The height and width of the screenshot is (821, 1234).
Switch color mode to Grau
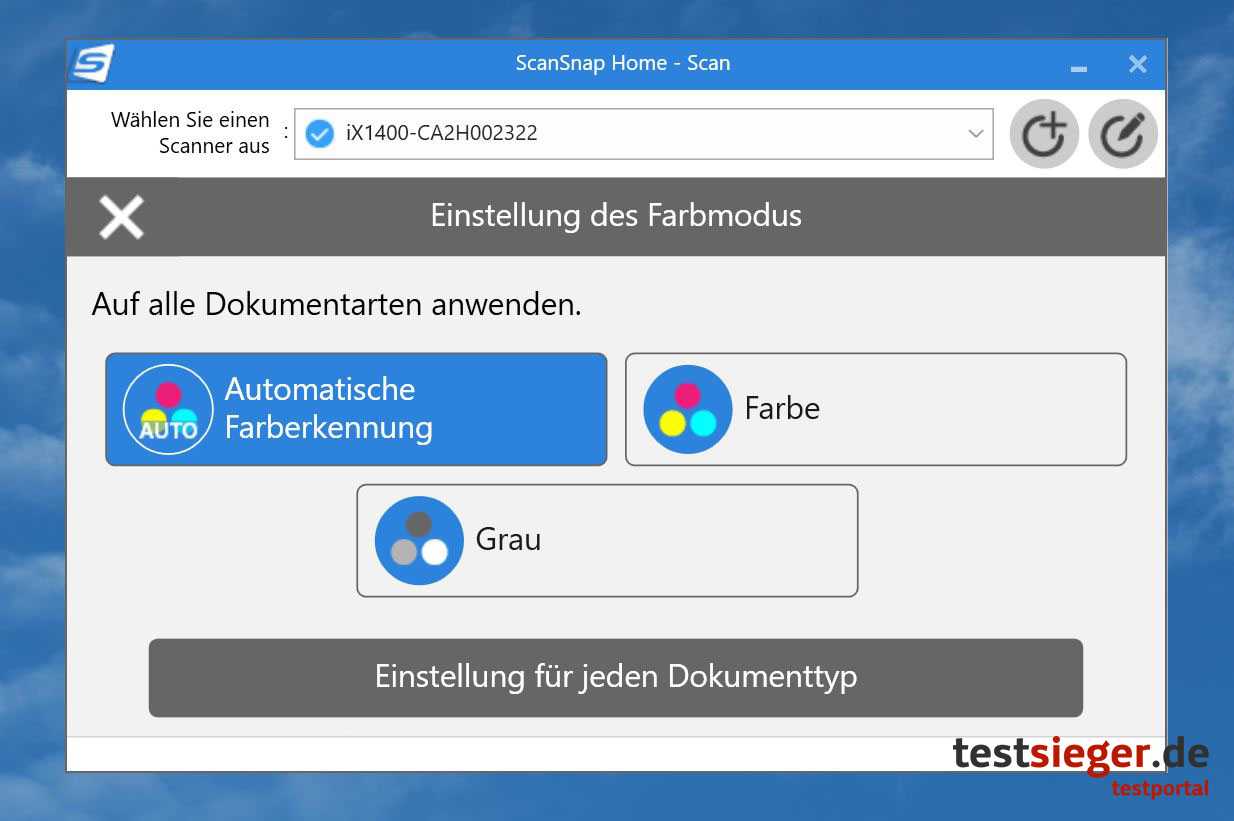607,540
